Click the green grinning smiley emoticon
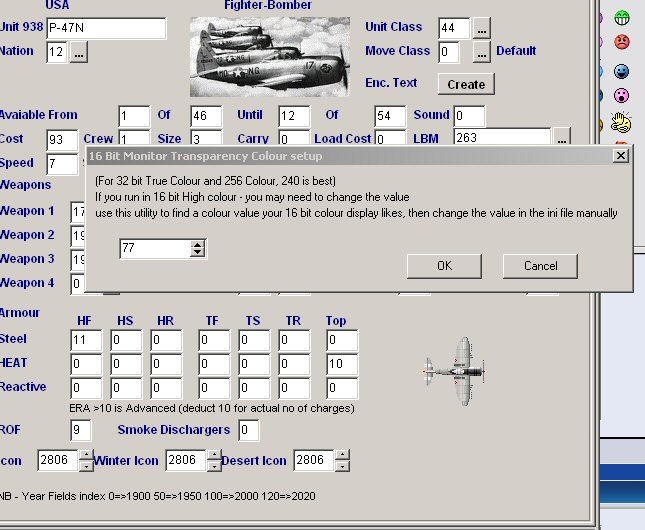 622,17
